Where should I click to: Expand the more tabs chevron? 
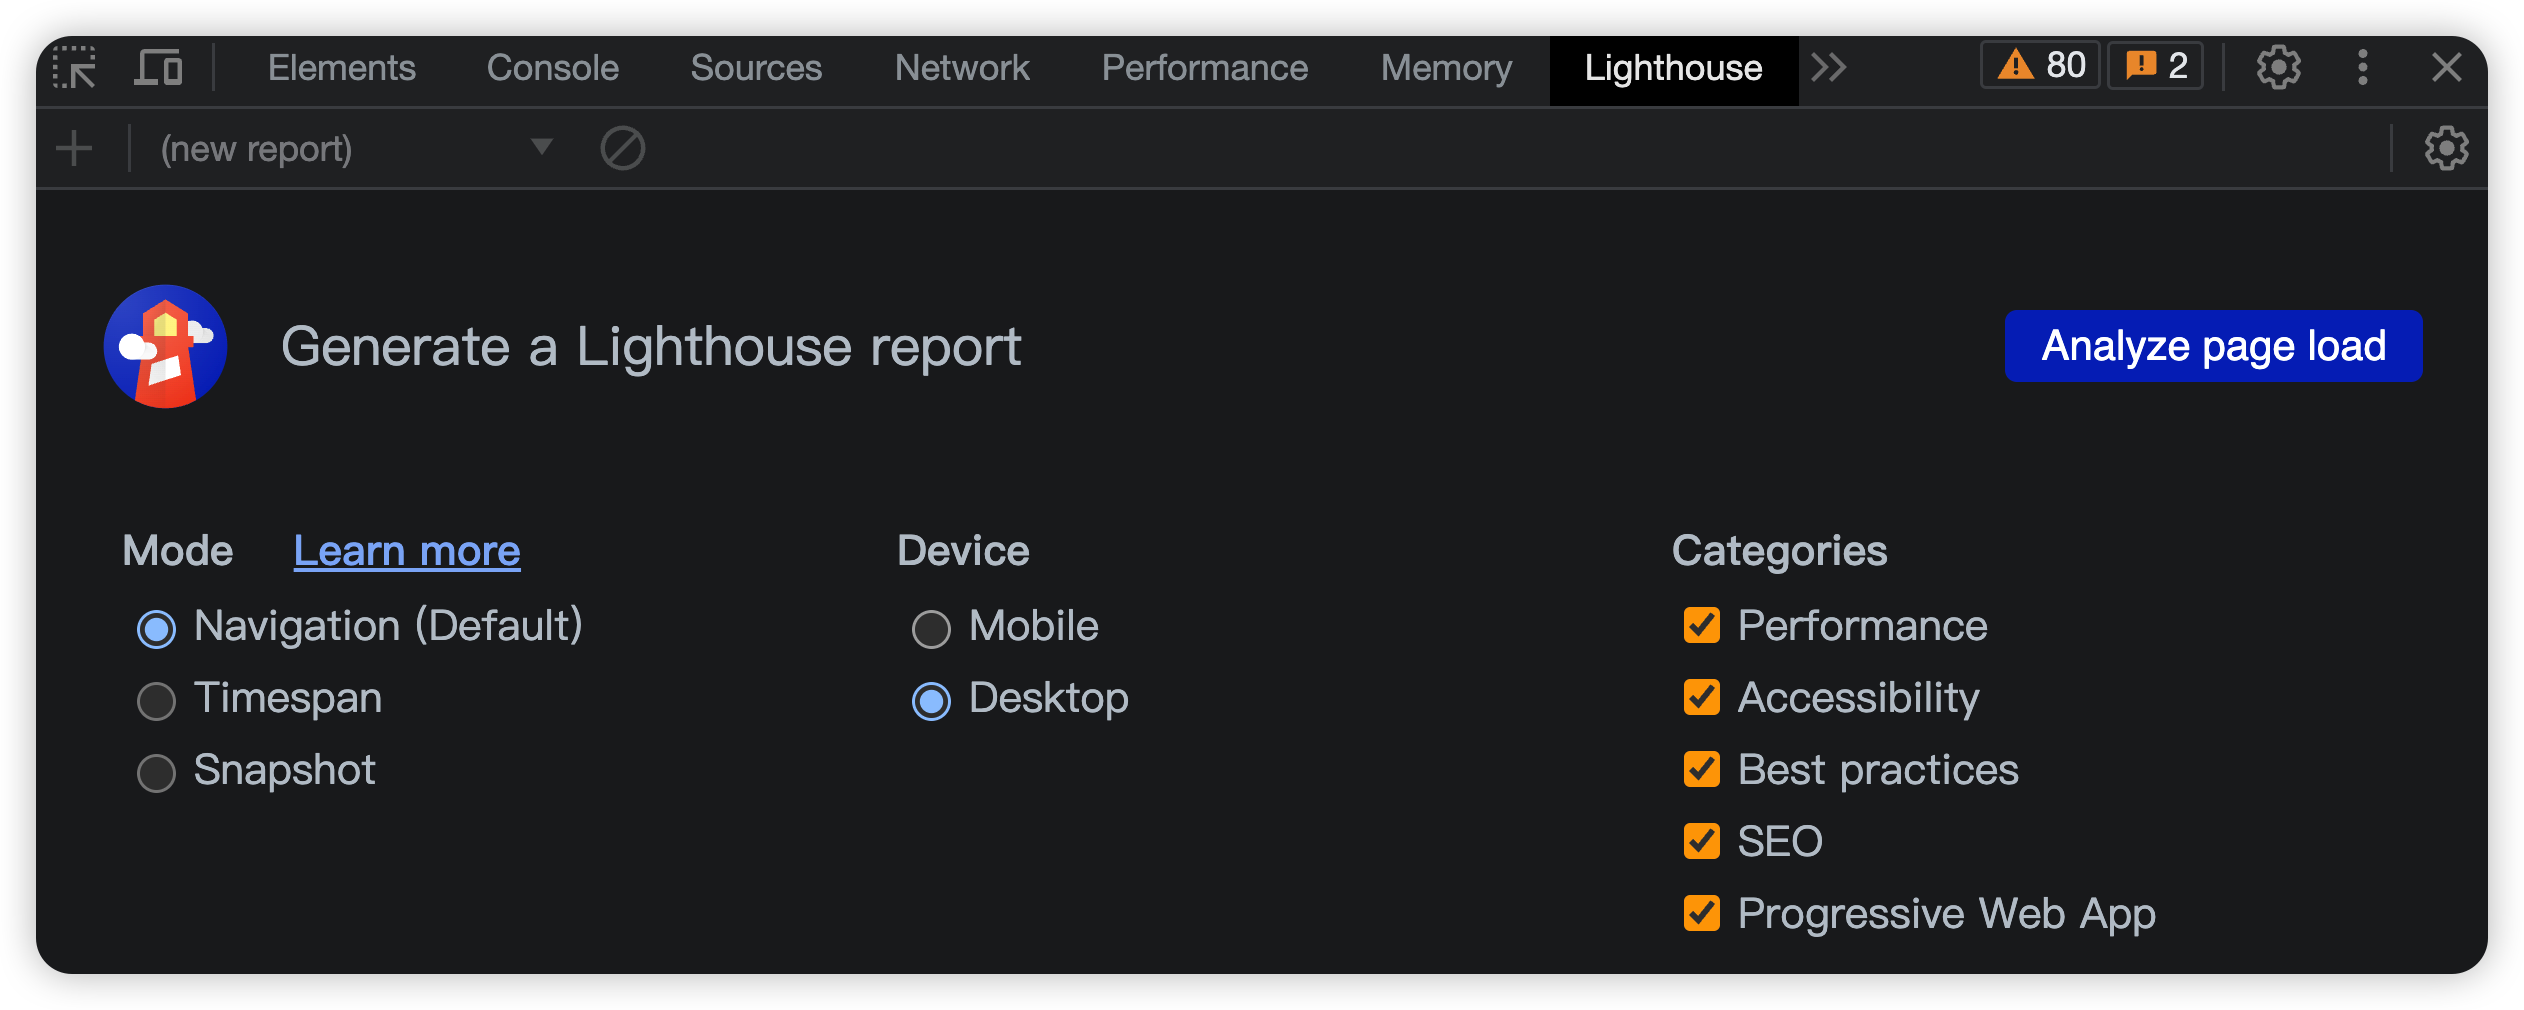click(x=1828, y=68)
